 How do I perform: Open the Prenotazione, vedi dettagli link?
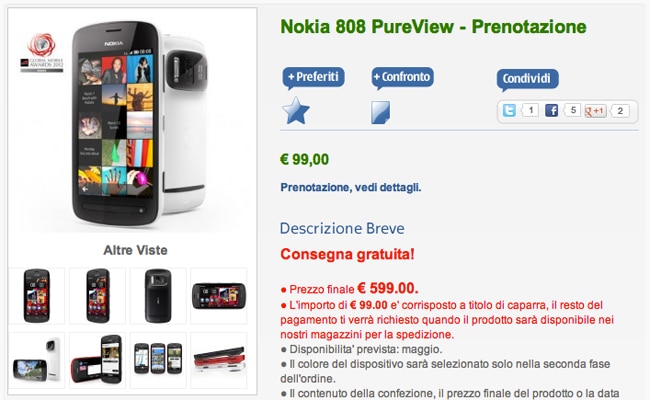tap(351, 188)
